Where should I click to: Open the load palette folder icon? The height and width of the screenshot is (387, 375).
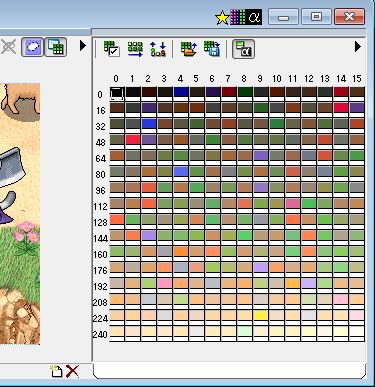click(189, 49)
